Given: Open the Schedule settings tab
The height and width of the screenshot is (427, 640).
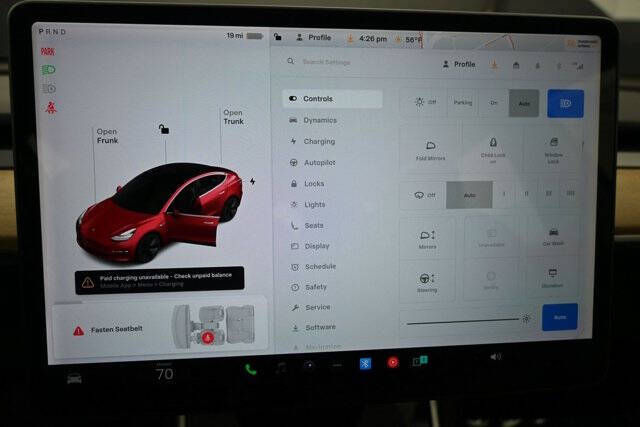Looking at the screenshot, I should tap(313, 267).
